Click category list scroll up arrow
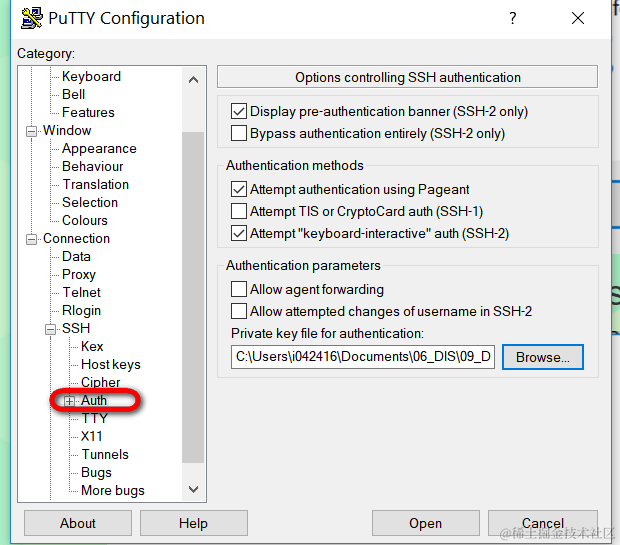The image size is (620, 545). click(193, 80)
